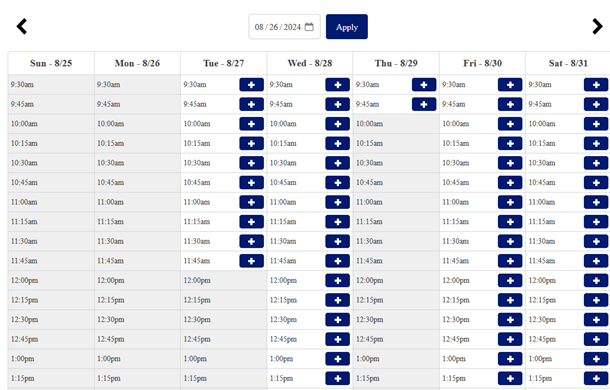
Task: Click the Fri - 8/30 column header
Action: pos(482,63)
